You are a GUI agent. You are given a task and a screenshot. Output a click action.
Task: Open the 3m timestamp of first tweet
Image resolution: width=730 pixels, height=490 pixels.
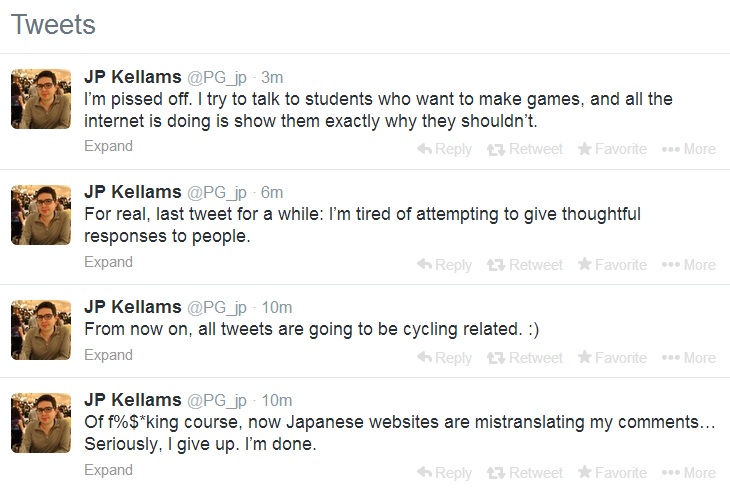coord(273,76)
